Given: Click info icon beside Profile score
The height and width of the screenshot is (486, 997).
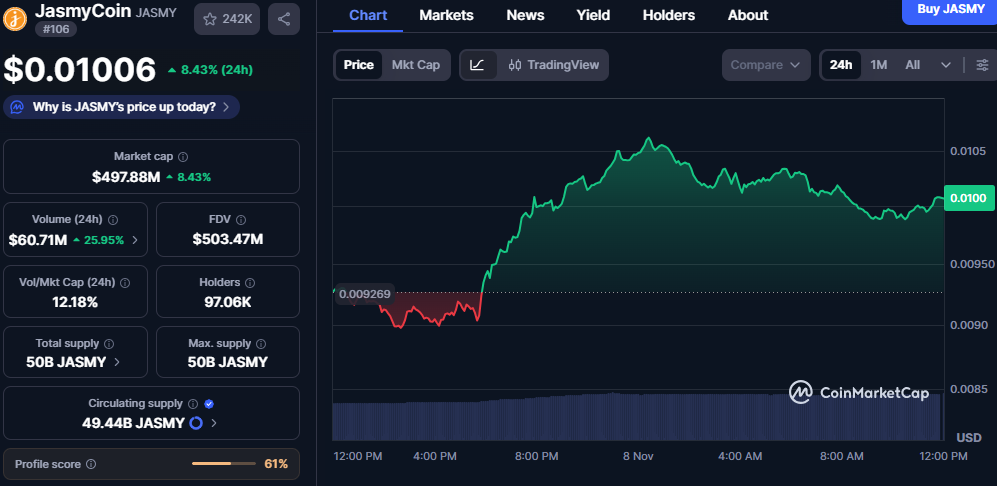Looking at the screenshot, I should [91, 464].
